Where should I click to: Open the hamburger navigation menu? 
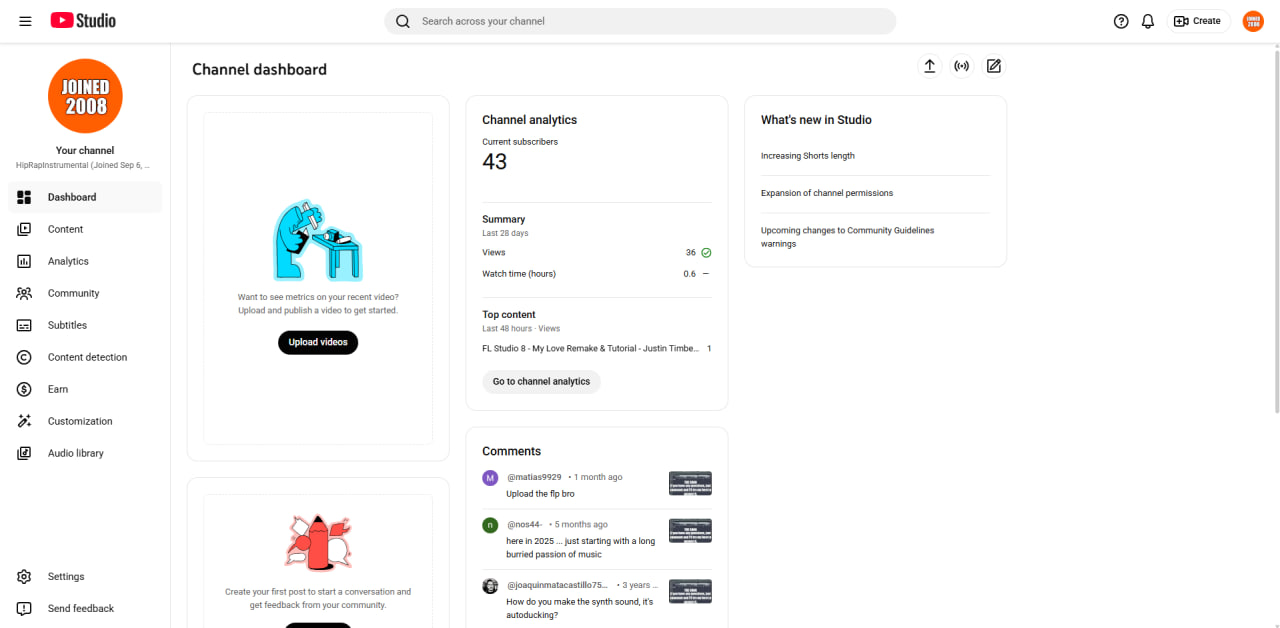coord(25,21)
